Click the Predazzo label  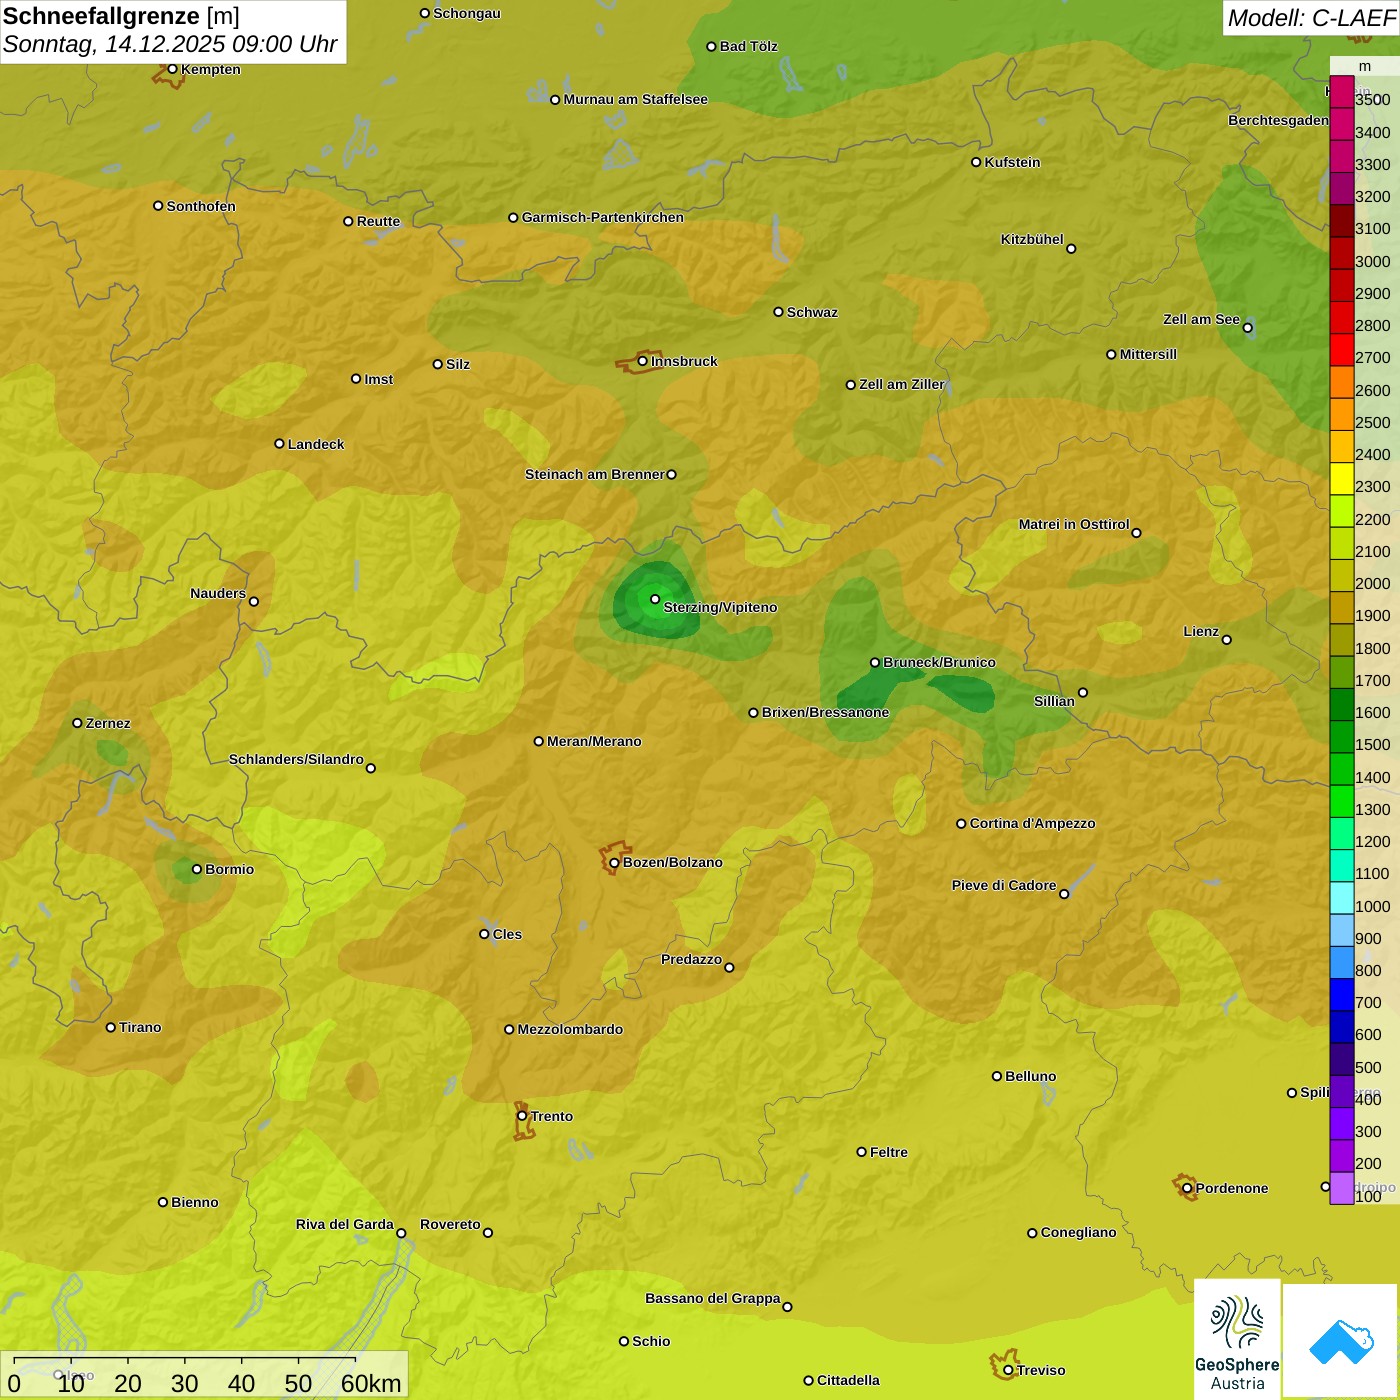[x=691, y=959]
